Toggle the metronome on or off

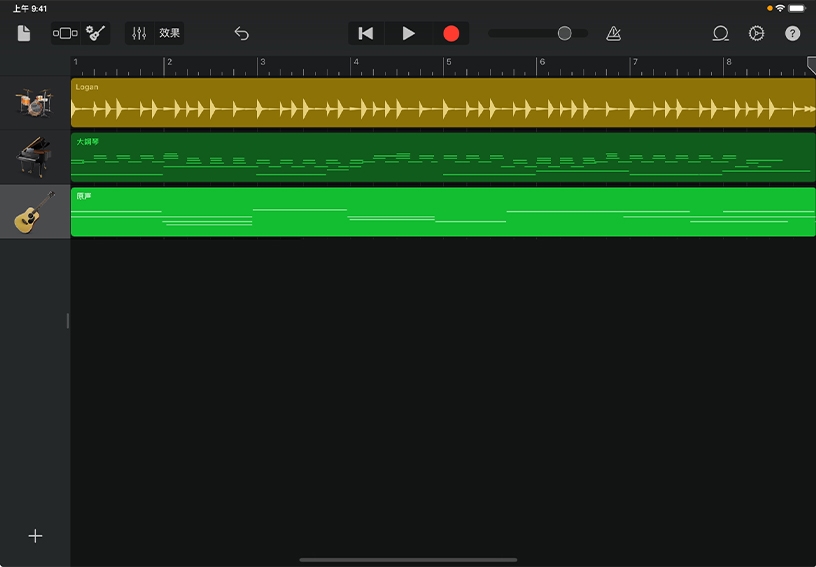click(x=613, y=33)
